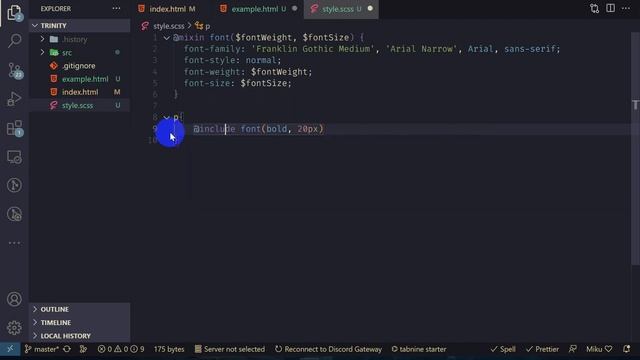Click the errors and warnings counter
The width and height of the screenshot is (640, 360).
pyautogui.click(x=121, y=349)
